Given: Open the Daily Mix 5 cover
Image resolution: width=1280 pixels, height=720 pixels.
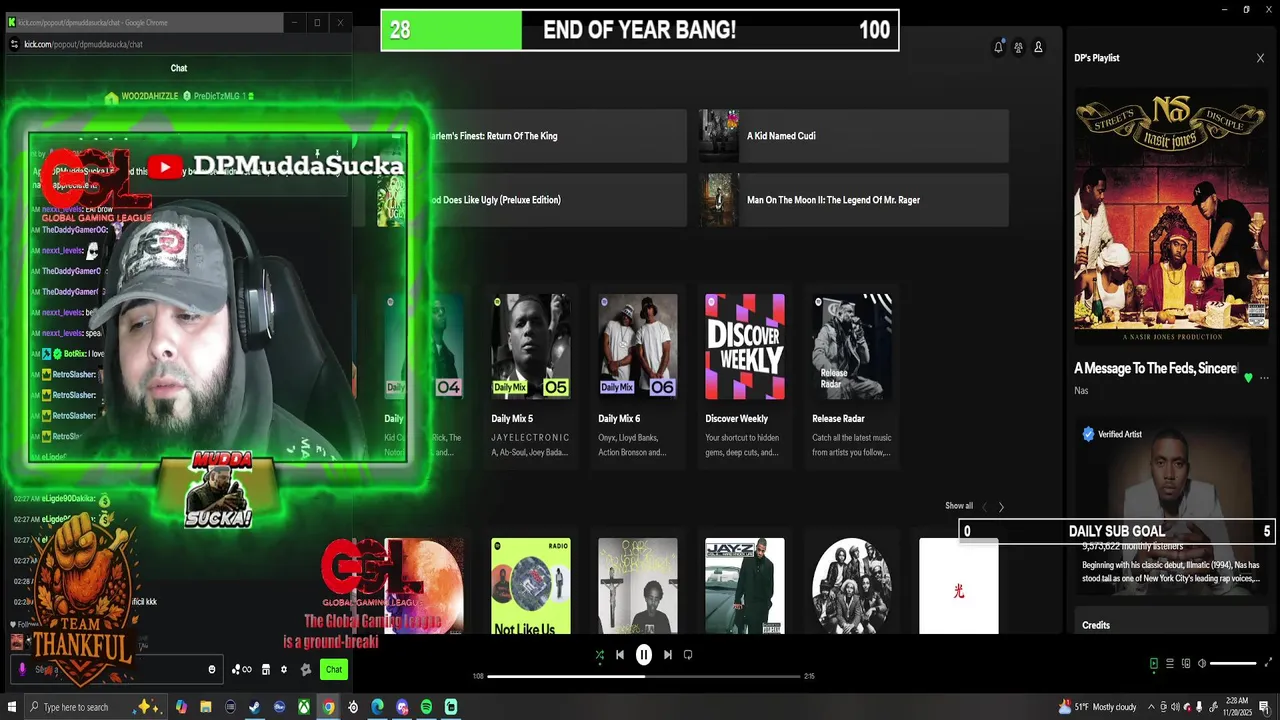Looking at the screenshot, I should point(530,346).
